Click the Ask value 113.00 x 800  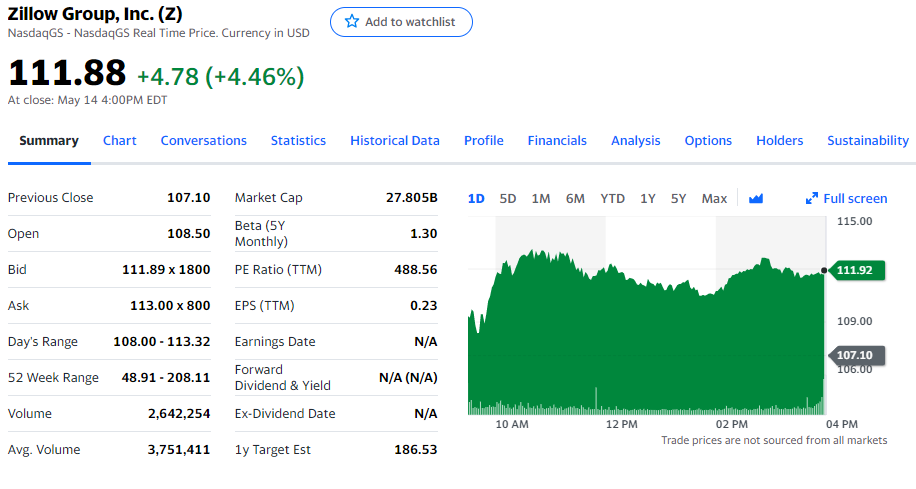click(x=170, y=306)
